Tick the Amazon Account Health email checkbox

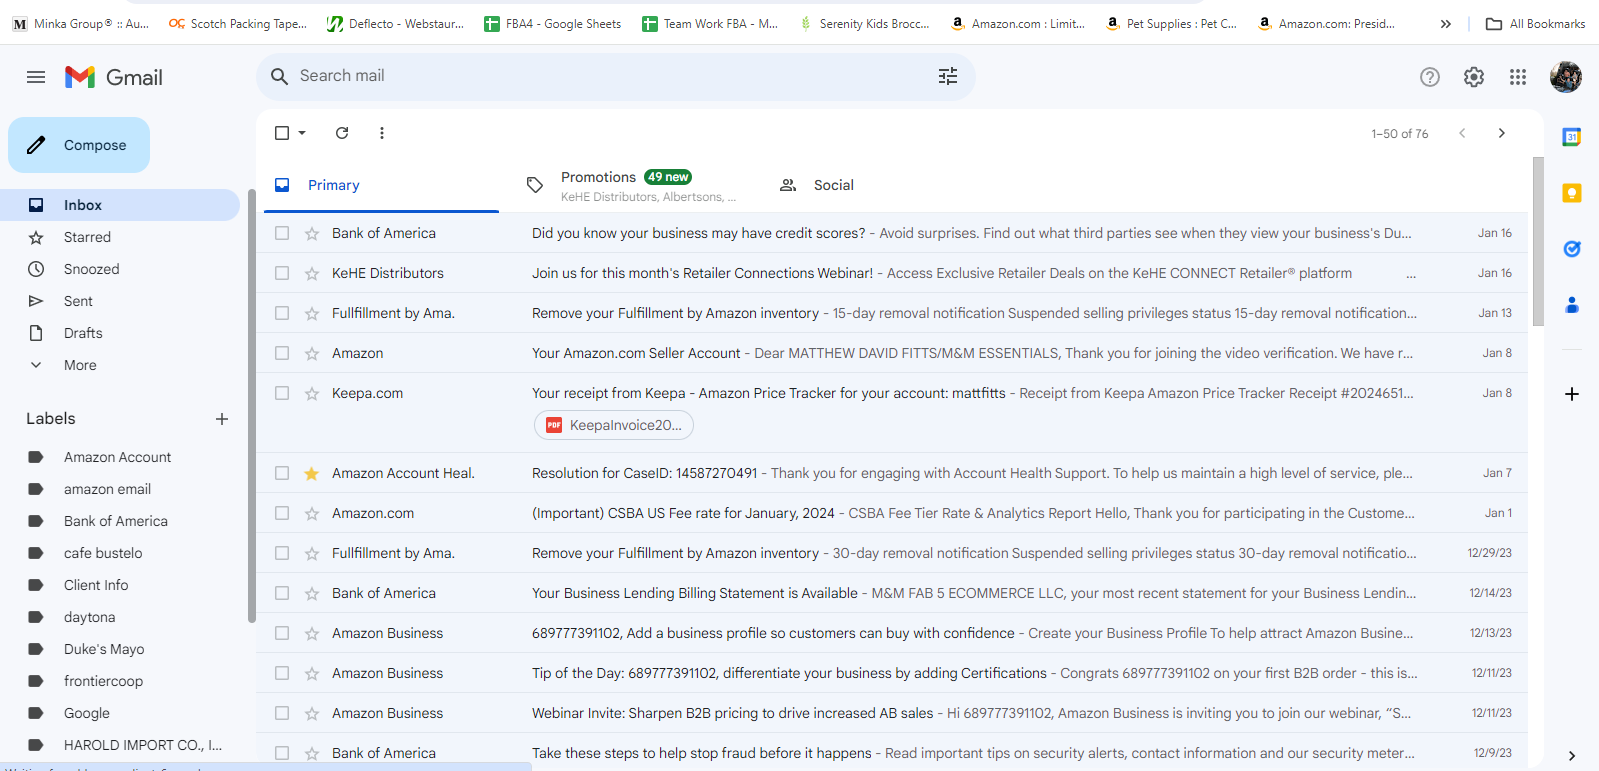coord(282,473)
